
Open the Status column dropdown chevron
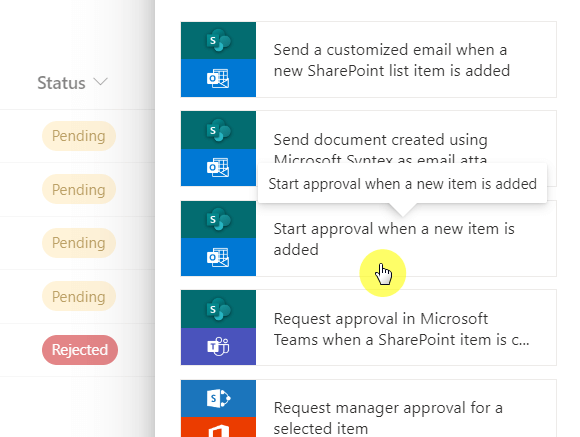click(x=100, y=81)
